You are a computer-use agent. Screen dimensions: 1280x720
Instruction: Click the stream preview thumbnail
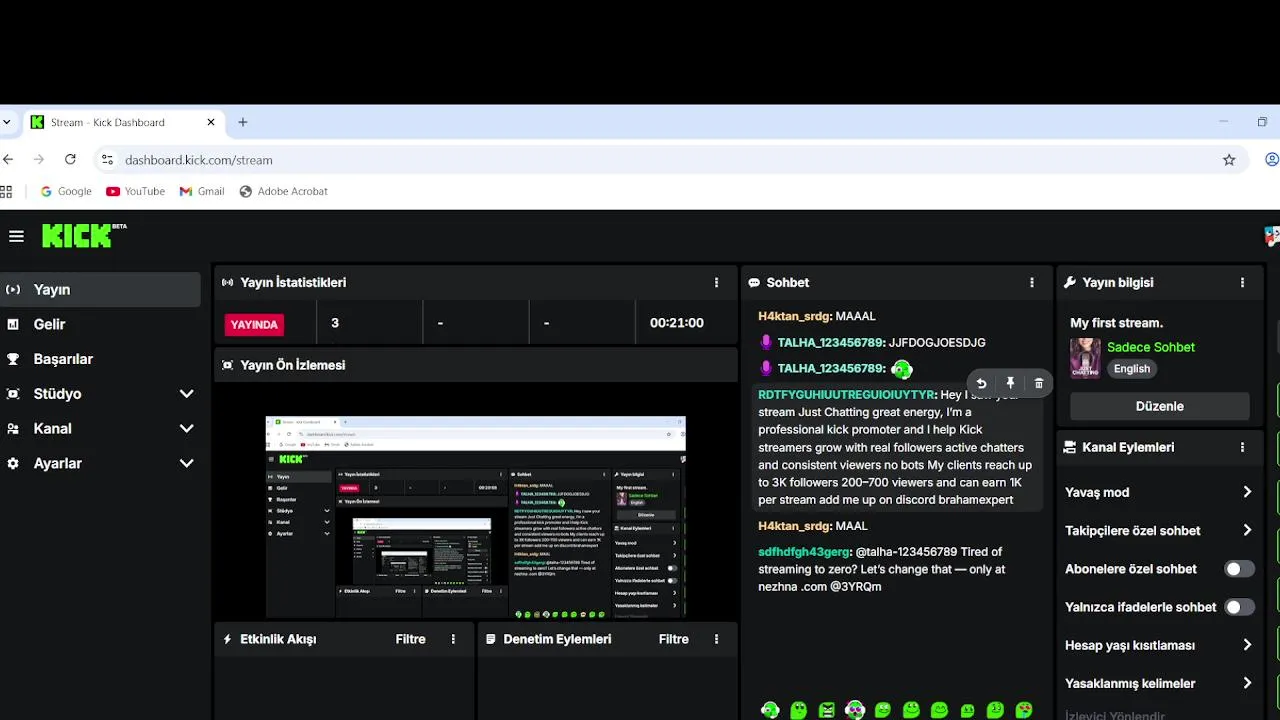pos(476,517)
